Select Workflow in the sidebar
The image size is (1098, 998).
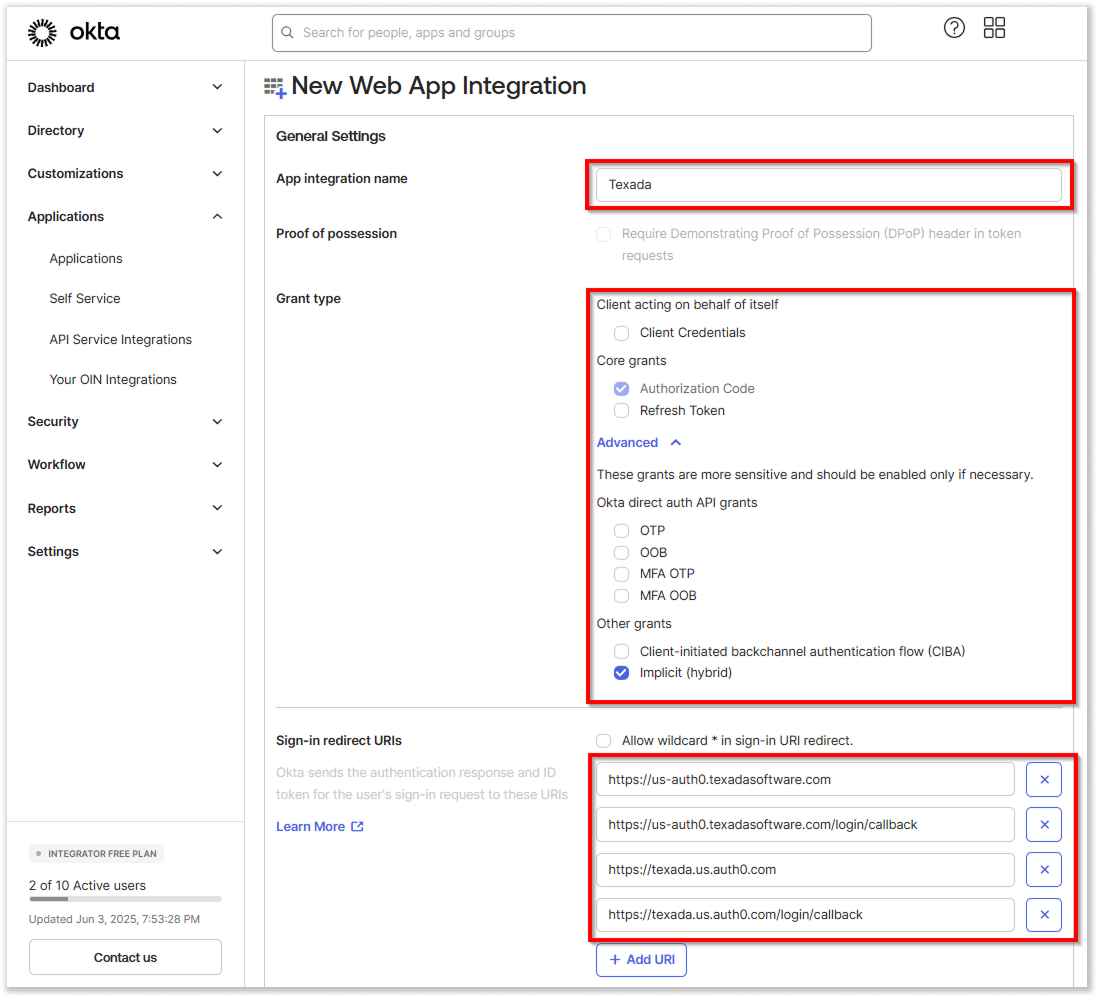[x=57, y=464]
